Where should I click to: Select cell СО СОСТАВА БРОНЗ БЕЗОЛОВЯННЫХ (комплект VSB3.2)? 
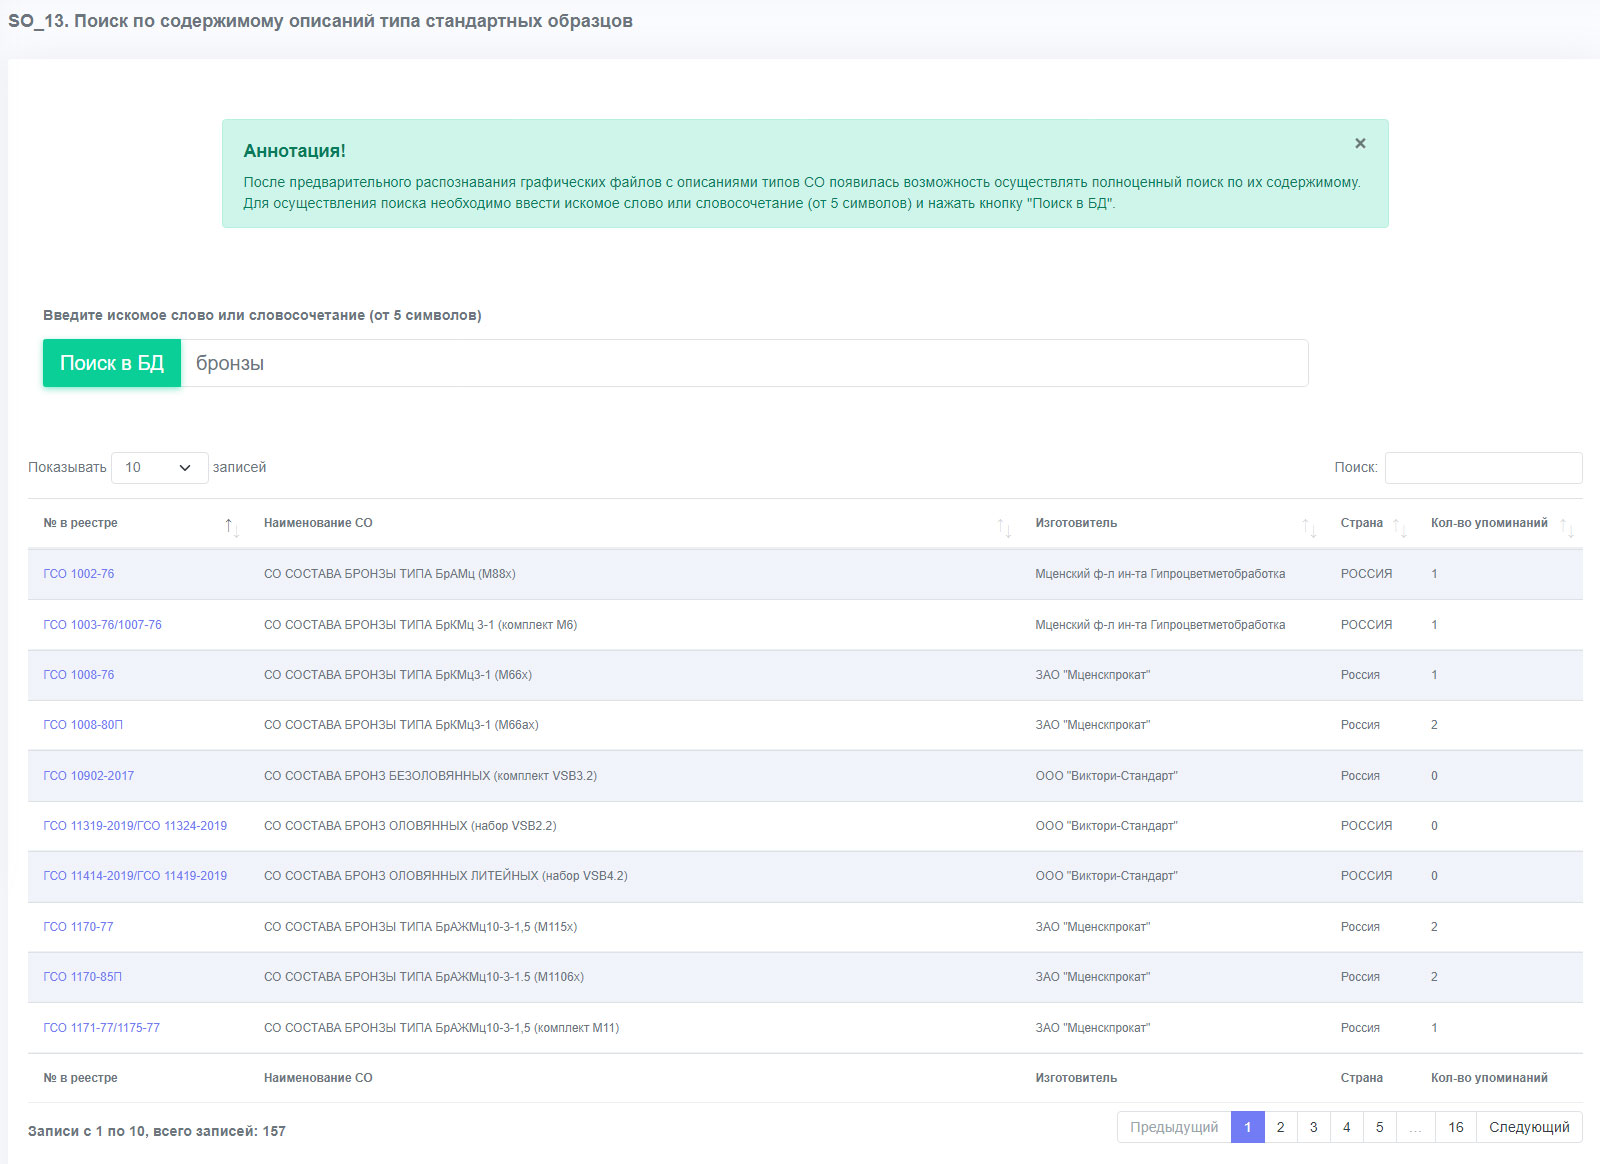coord(430,776)
